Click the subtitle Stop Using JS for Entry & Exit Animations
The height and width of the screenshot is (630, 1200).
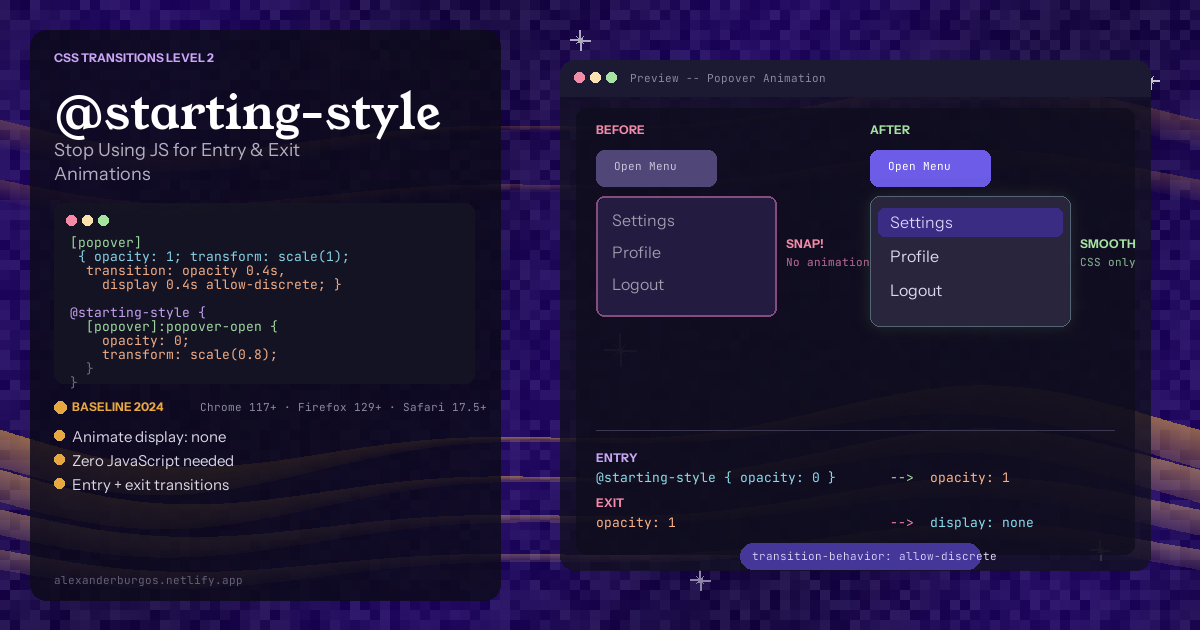177,162
